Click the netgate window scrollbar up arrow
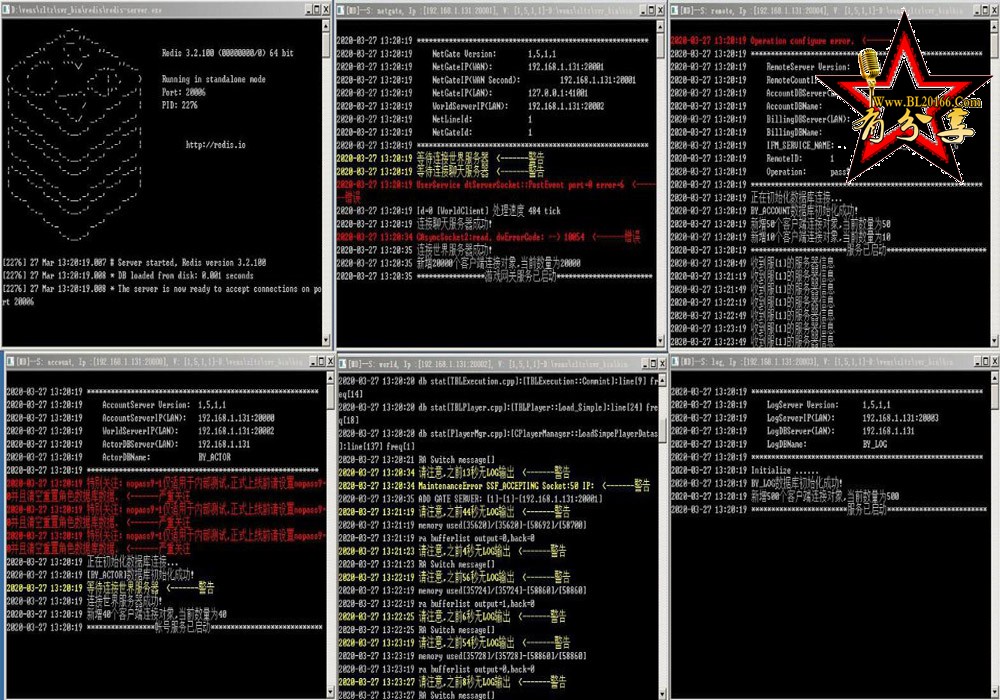This screenshot has width=1000, height=700. pos(661,27)
